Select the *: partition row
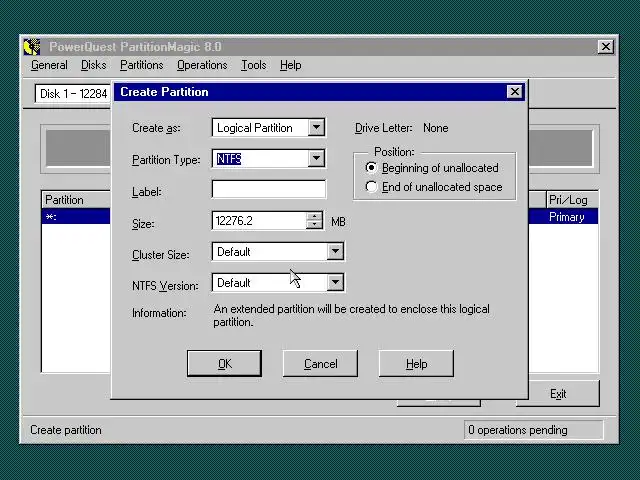The width and height of the screenshot is (640, 480). [76, 217]
